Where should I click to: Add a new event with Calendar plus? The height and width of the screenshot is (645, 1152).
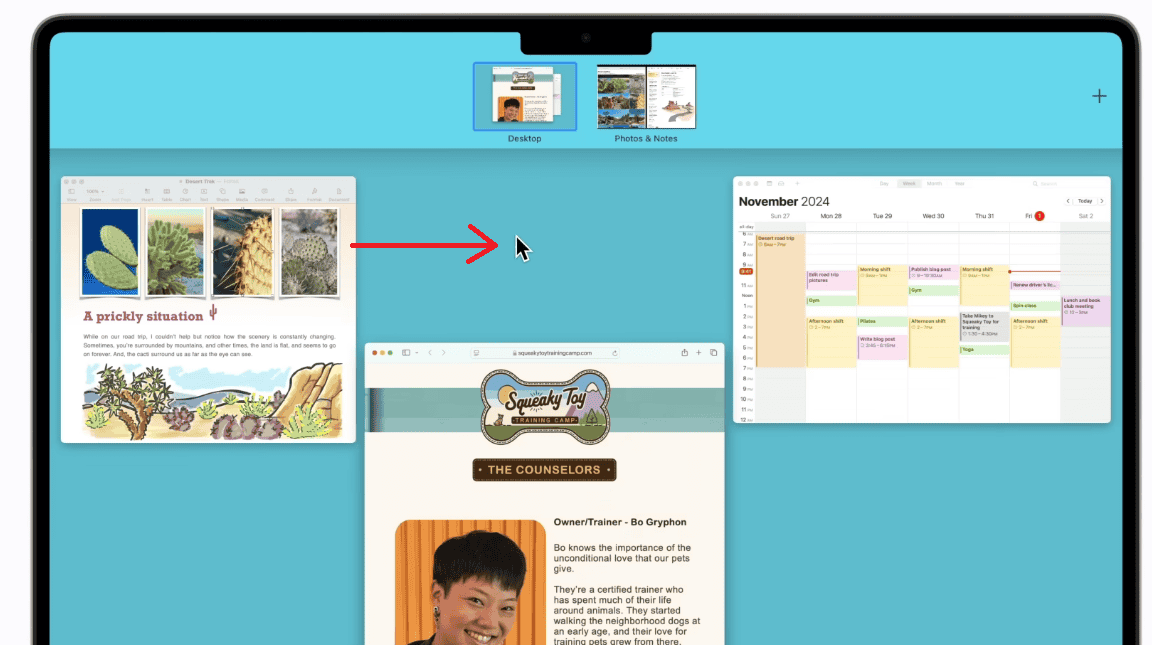797,184
